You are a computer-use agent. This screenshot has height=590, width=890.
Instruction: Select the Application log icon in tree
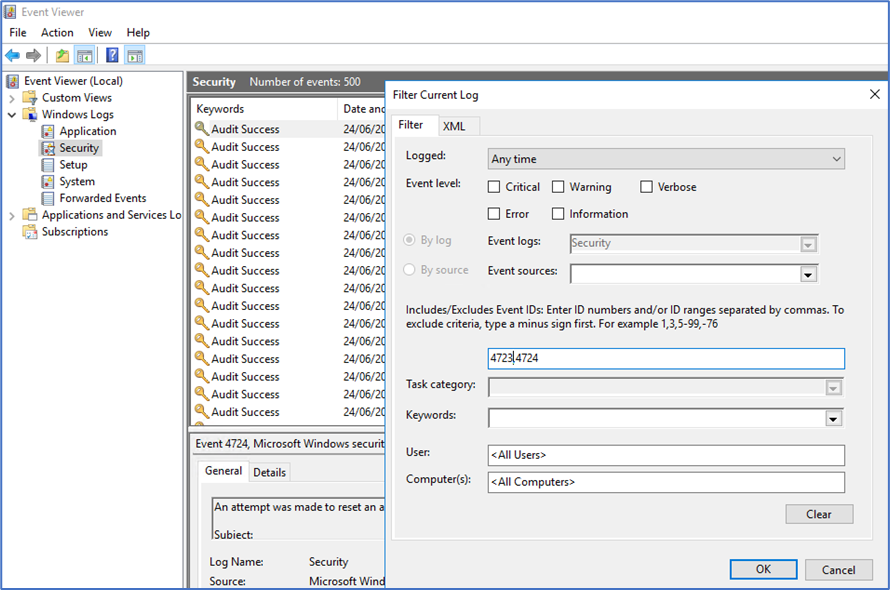[x=48, y=131]
